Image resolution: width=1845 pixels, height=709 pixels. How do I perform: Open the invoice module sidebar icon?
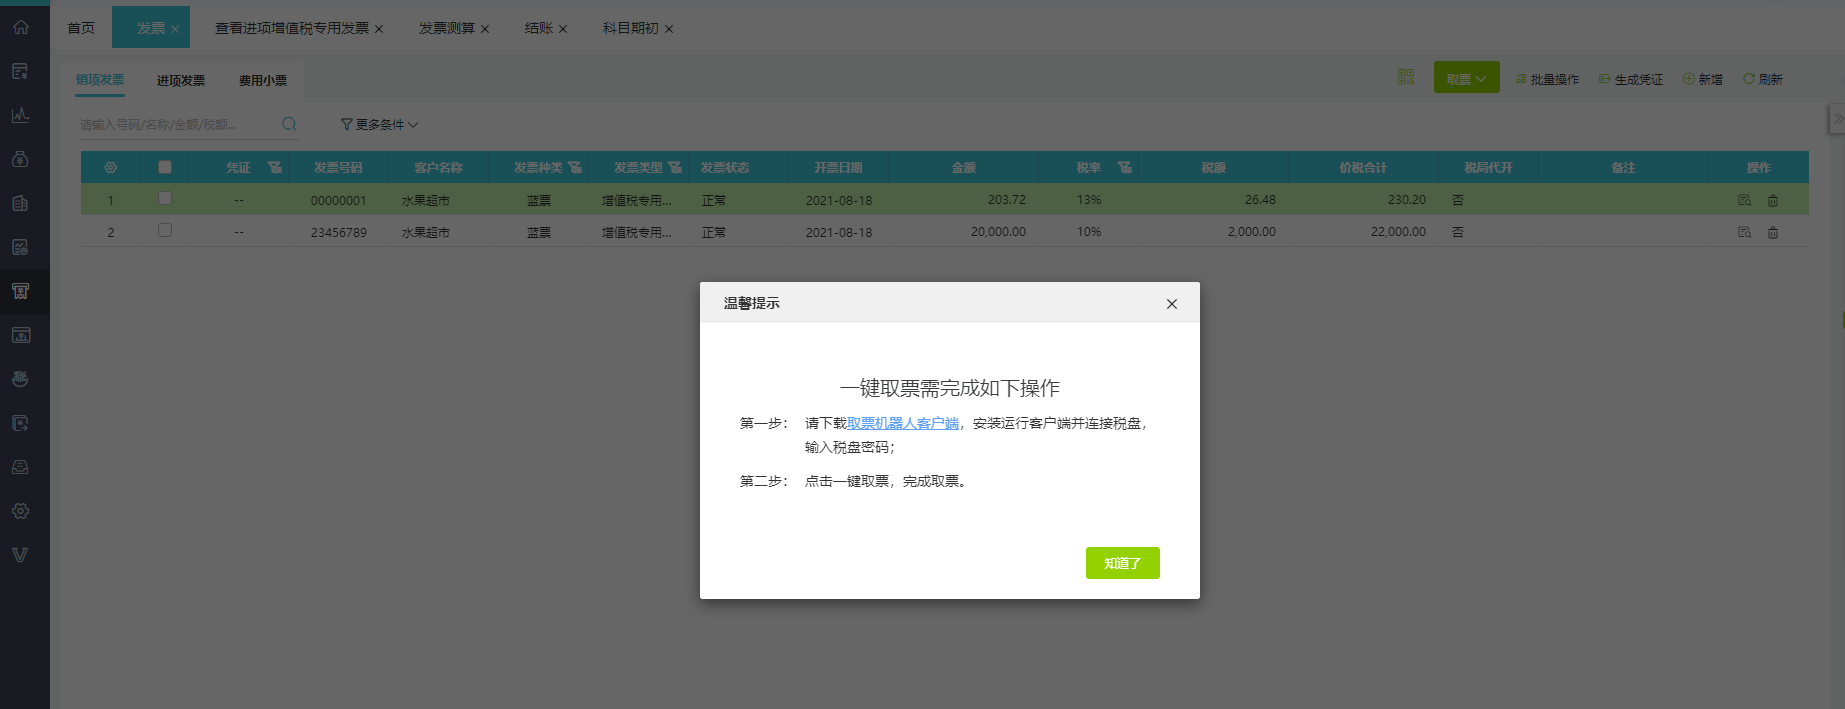click(x=20, y=291)
